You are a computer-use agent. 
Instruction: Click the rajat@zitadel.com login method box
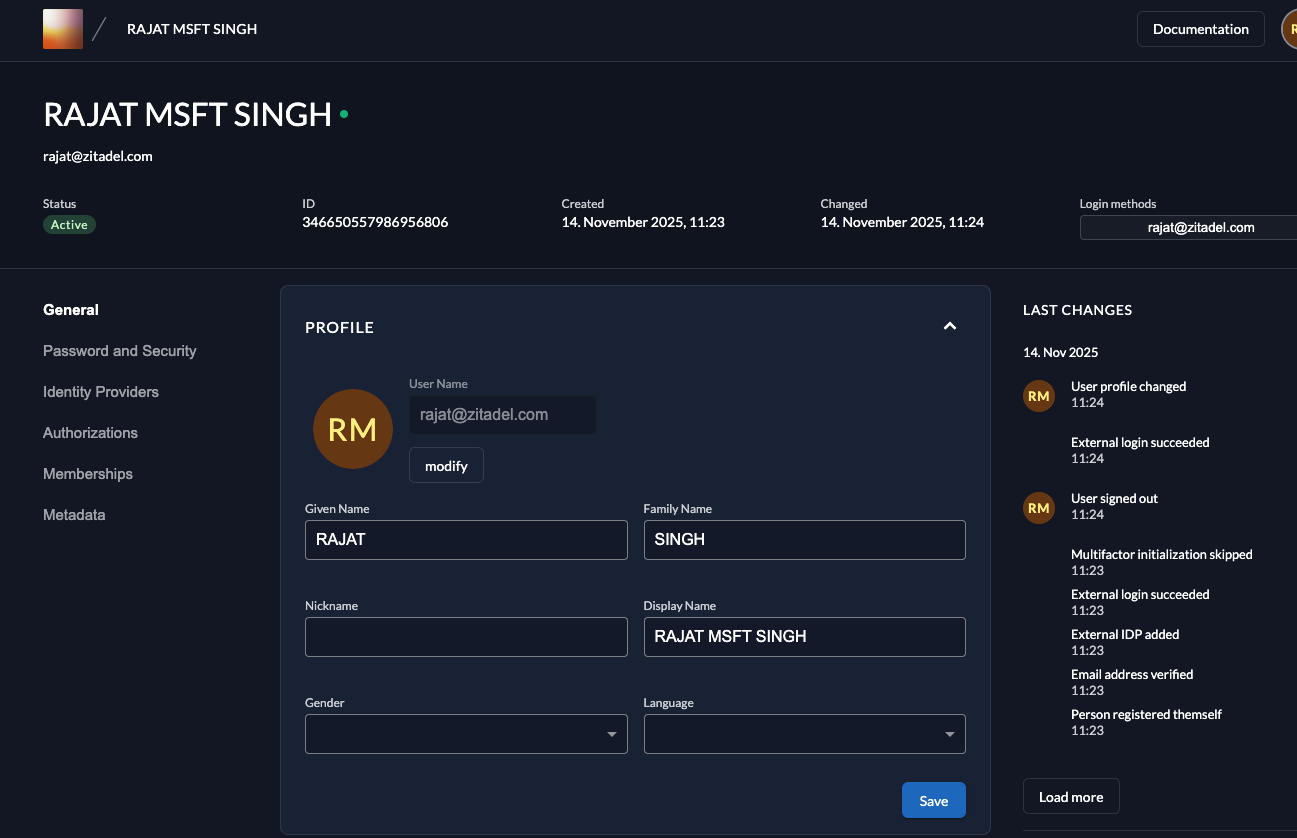[1188, 228]
